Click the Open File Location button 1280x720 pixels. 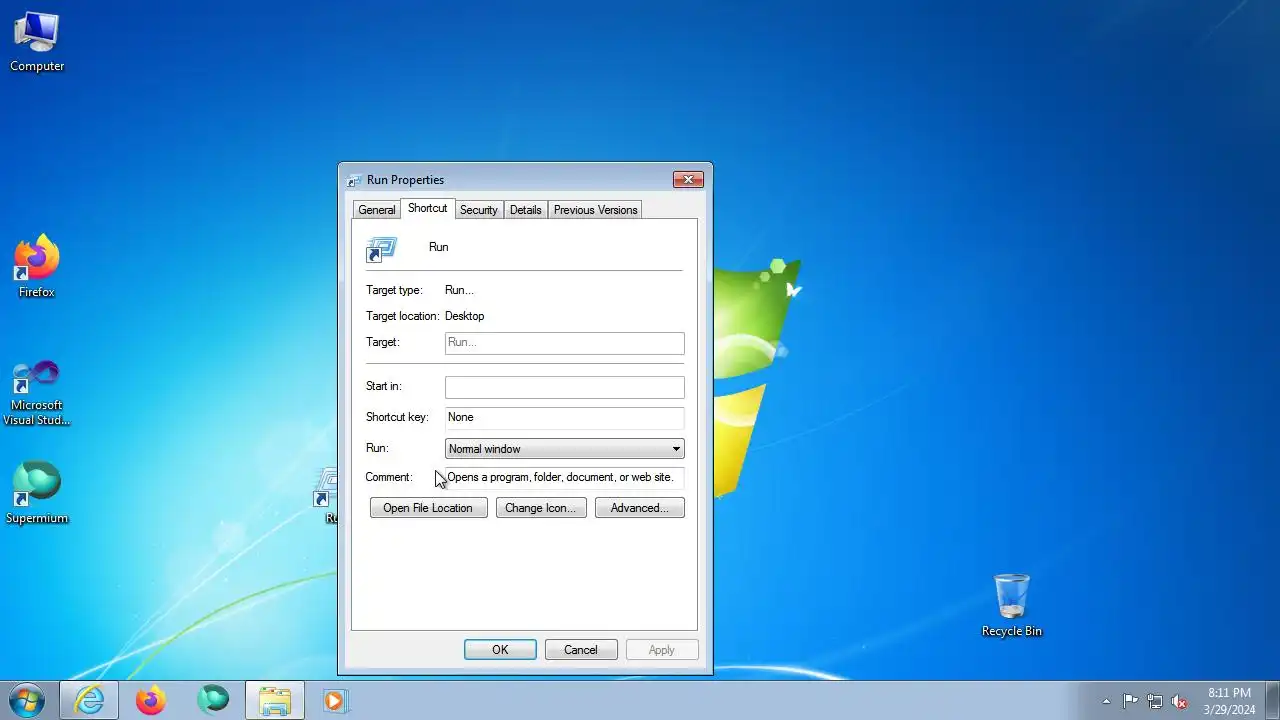(x=428, y=508)
